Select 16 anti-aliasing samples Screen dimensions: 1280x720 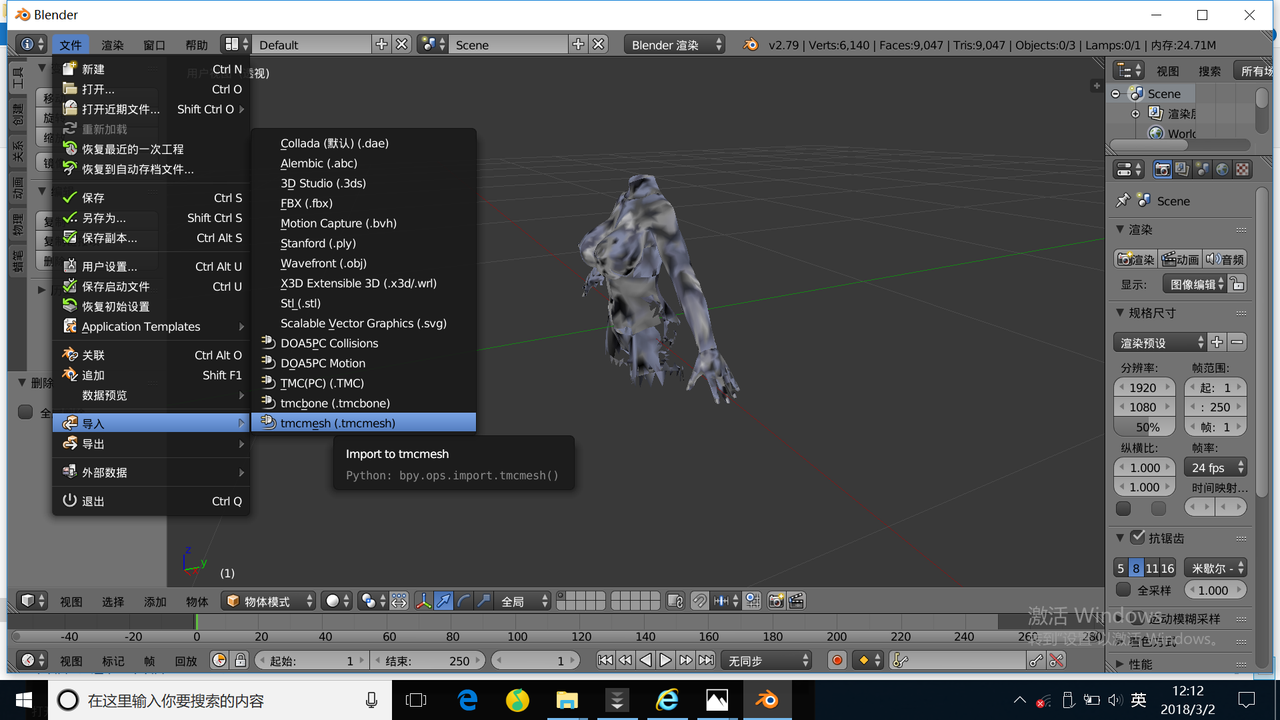pos(1167,568)
